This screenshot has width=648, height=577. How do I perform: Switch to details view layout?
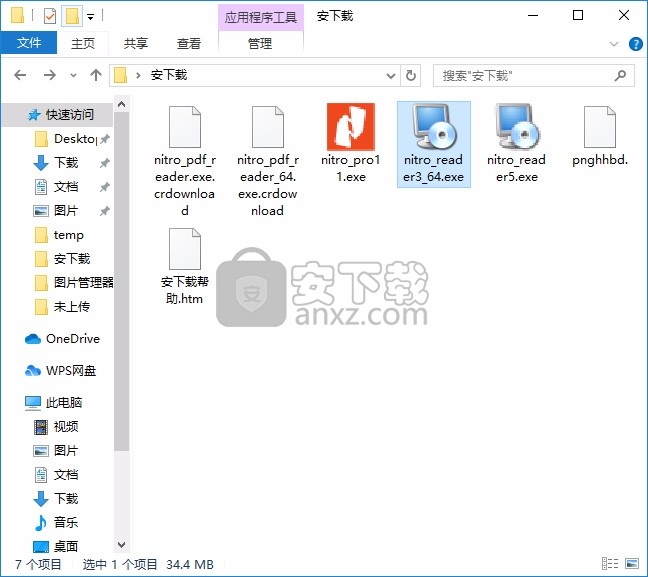point(610,564)
